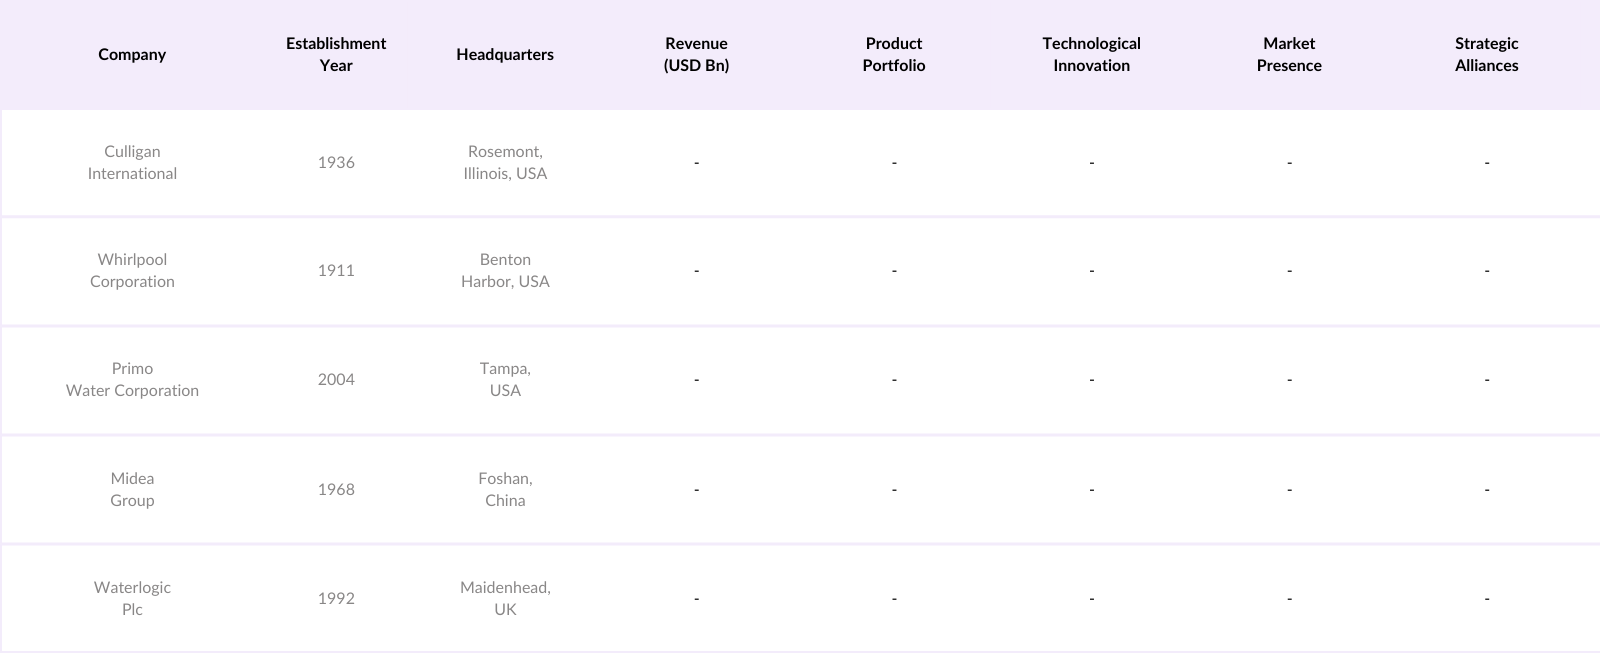Select the Waterlogic Plc company cell
The width and height of the screenshot is (1600, 653).
[132, 598]
